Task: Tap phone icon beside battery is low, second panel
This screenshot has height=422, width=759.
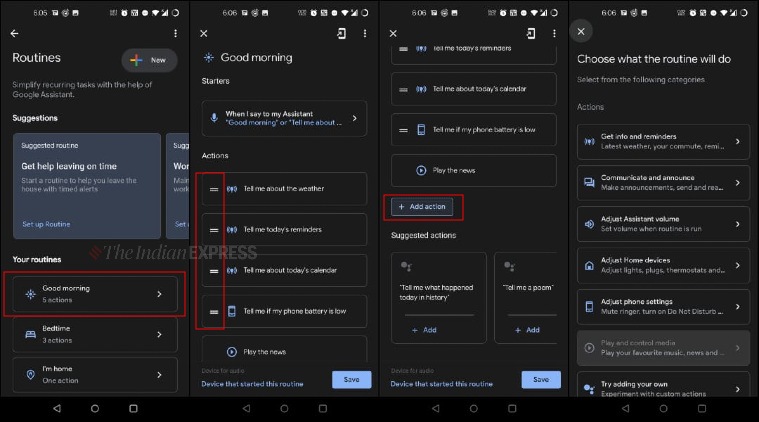Action: [x=232, y=311]
